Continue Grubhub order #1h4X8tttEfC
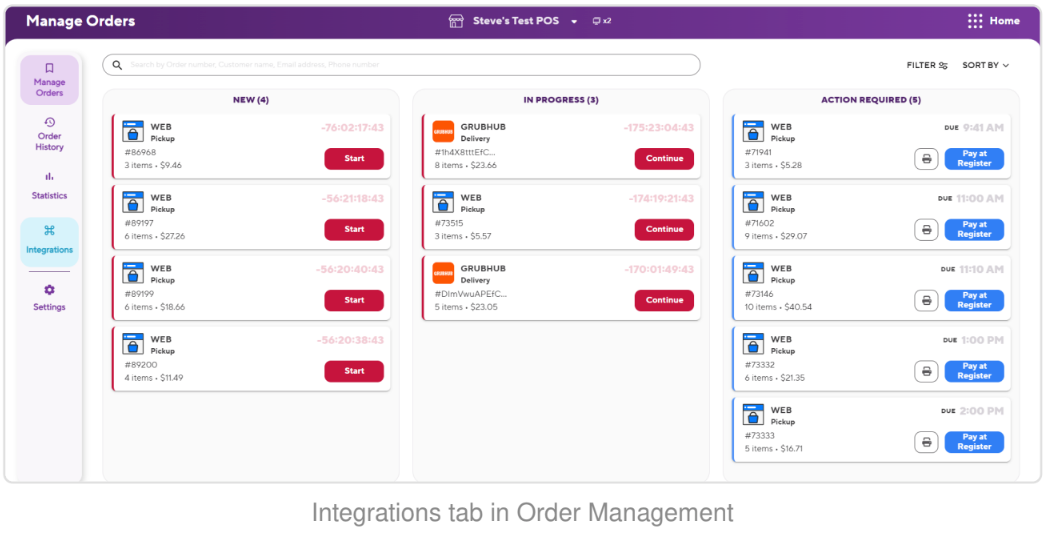 pos(664,159)
